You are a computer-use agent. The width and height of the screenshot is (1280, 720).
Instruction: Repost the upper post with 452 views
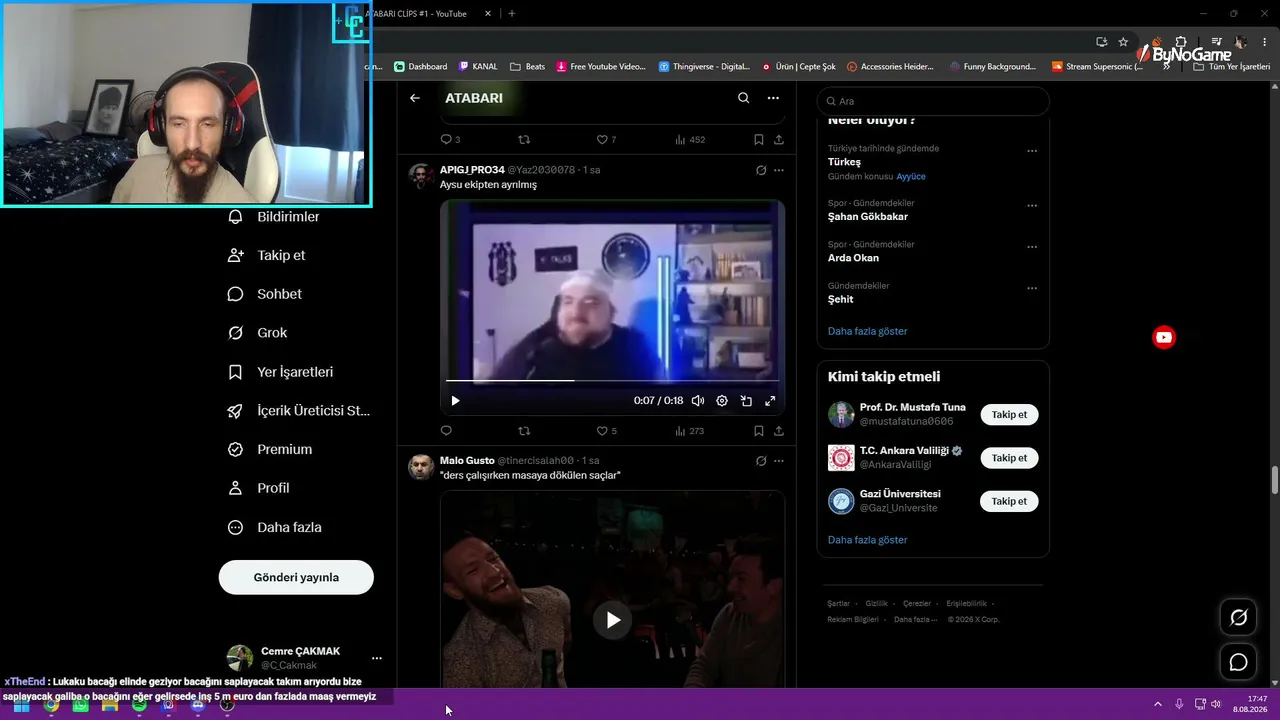[x=524, y=140]
